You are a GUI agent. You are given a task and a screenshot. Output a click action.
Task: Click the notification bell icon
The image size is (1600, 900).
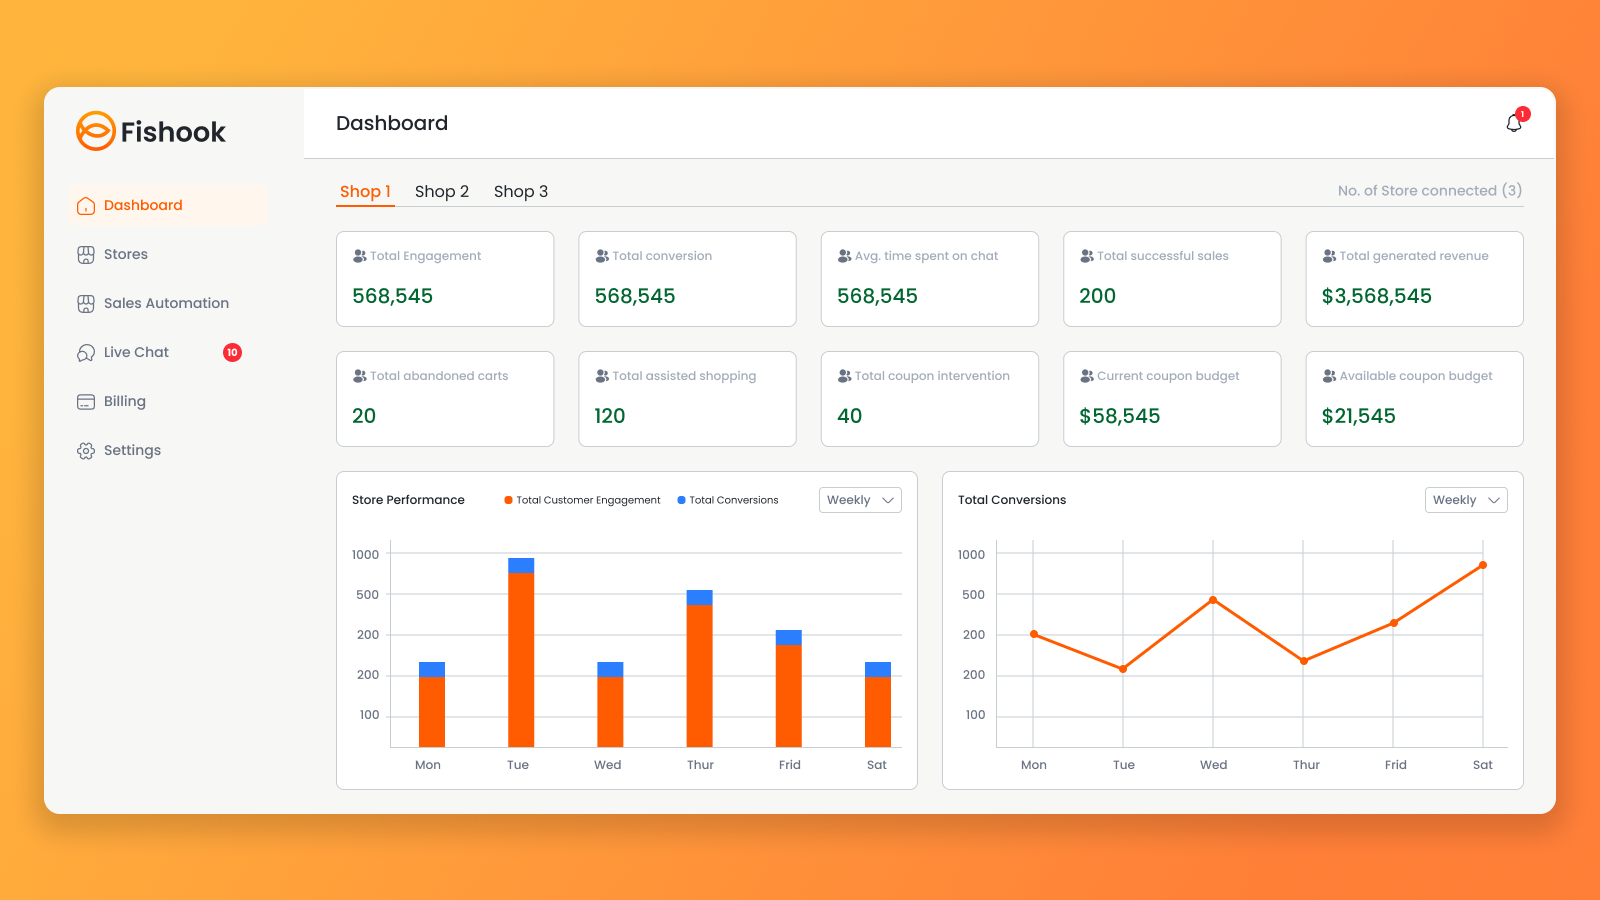coord(1512,122)
